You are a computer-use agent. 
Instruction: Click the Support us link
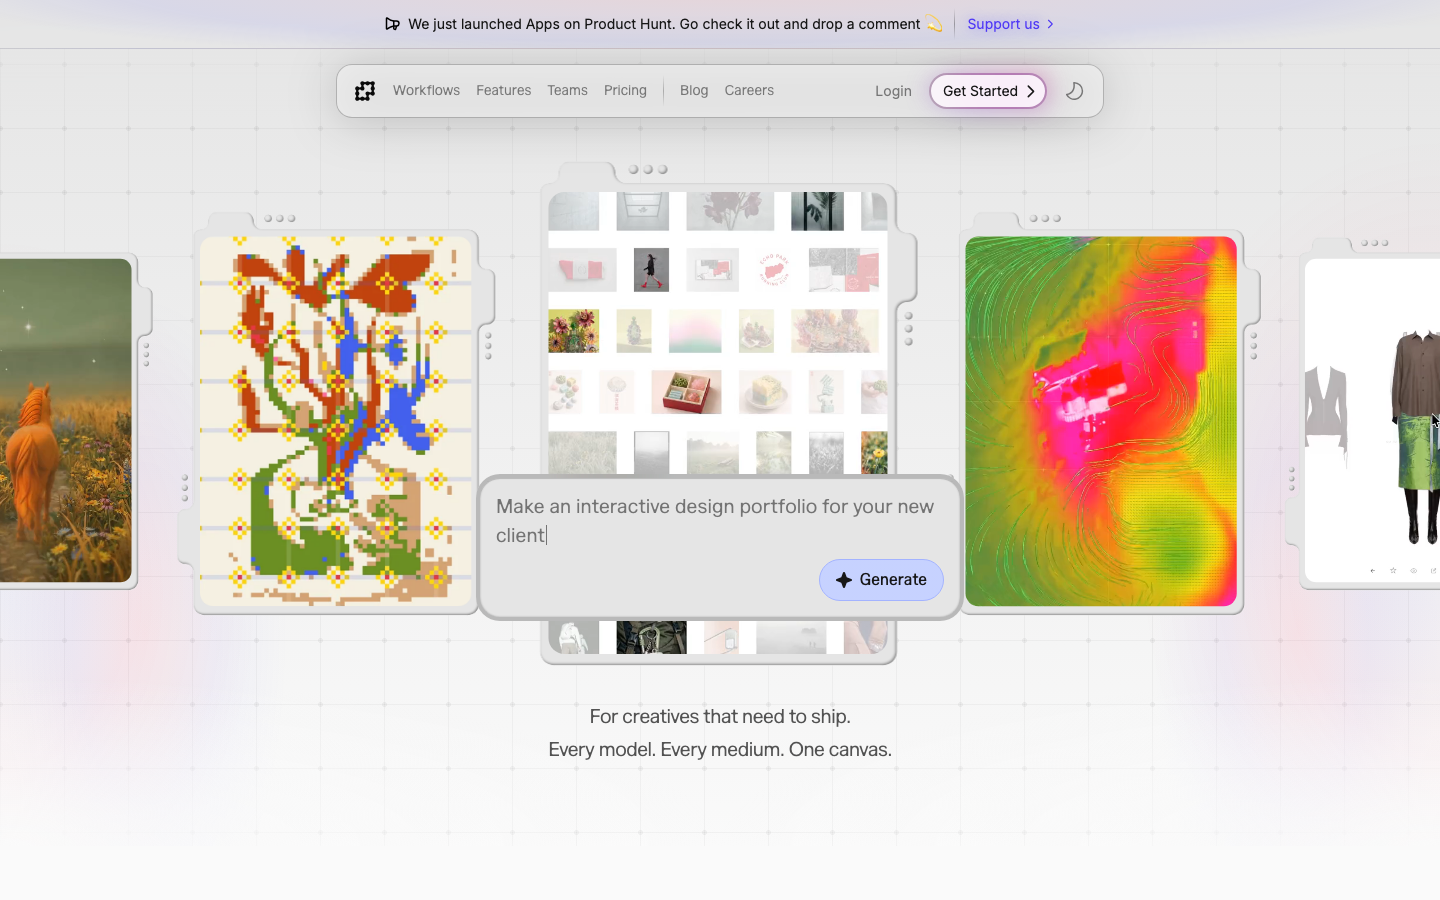(x=1003, y=24)
